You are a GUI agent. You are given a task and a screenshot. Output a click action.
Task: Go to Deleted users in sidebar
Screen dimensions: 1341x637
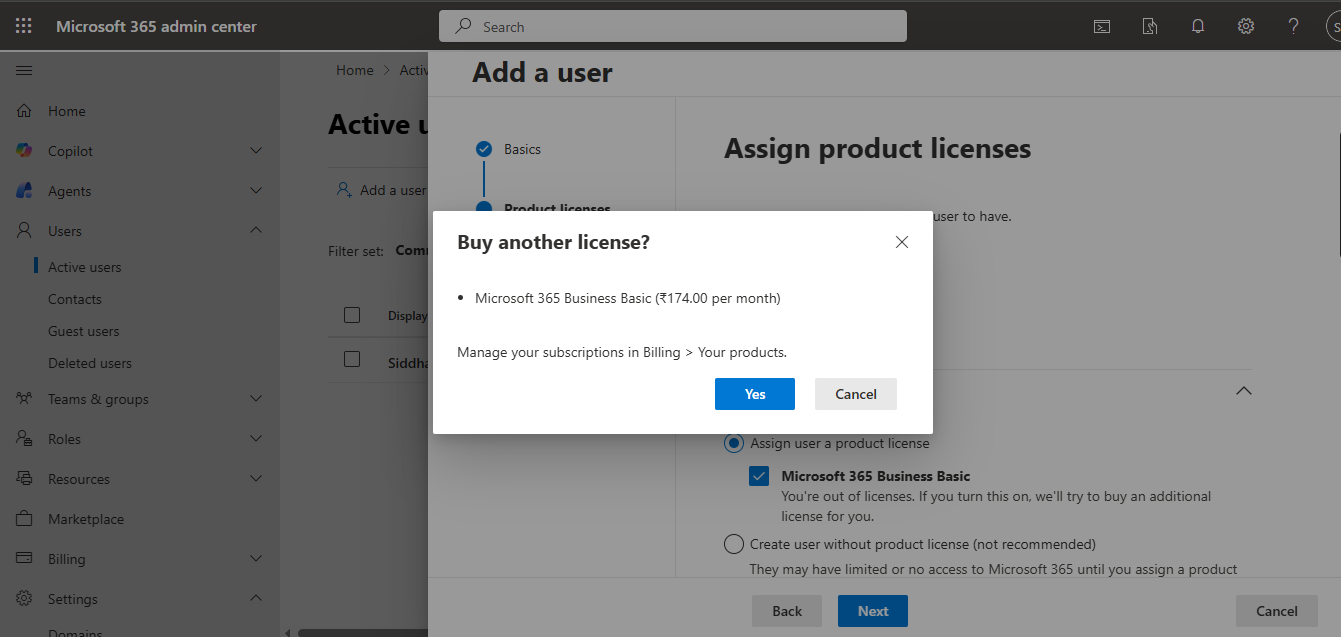coord(90,363)
